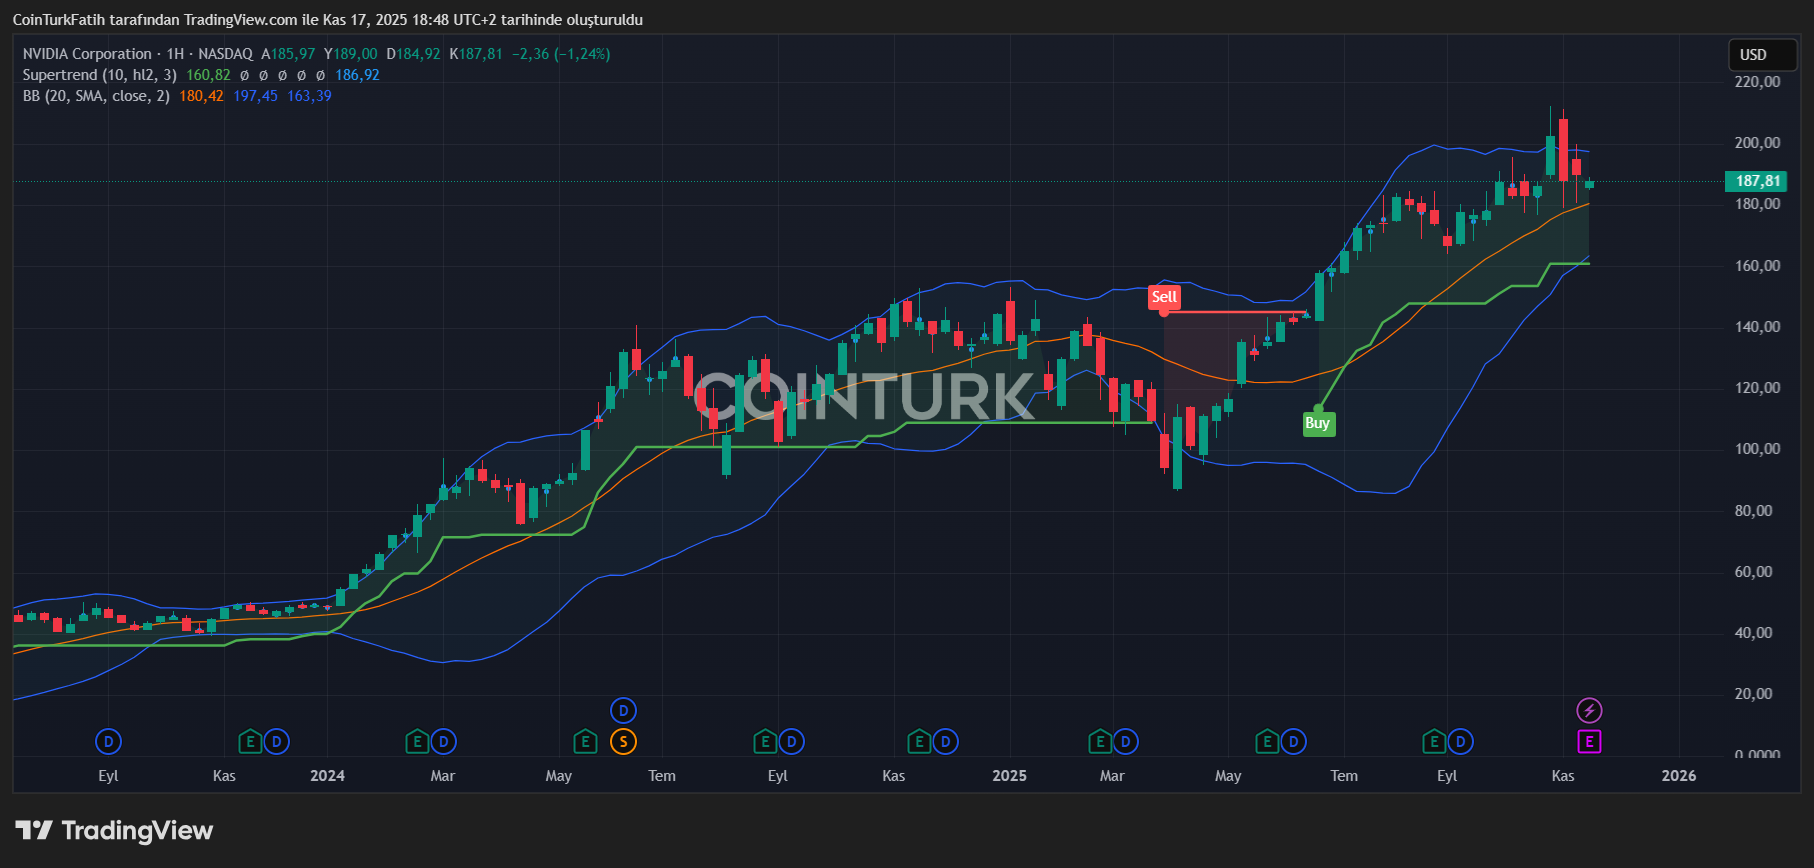
Task: Click the green Buy signal label
Action: pyautogui.click(x=1317, y=423)
